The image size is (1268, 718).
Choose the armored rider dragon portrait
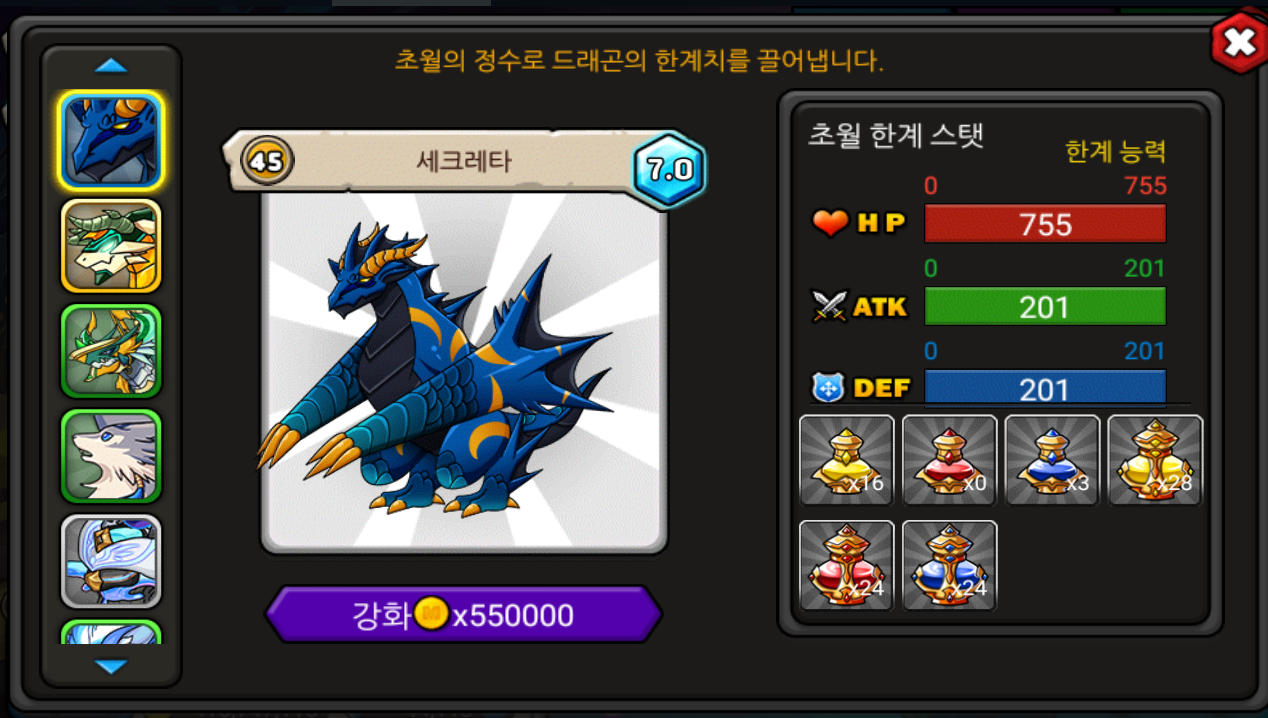111,351
